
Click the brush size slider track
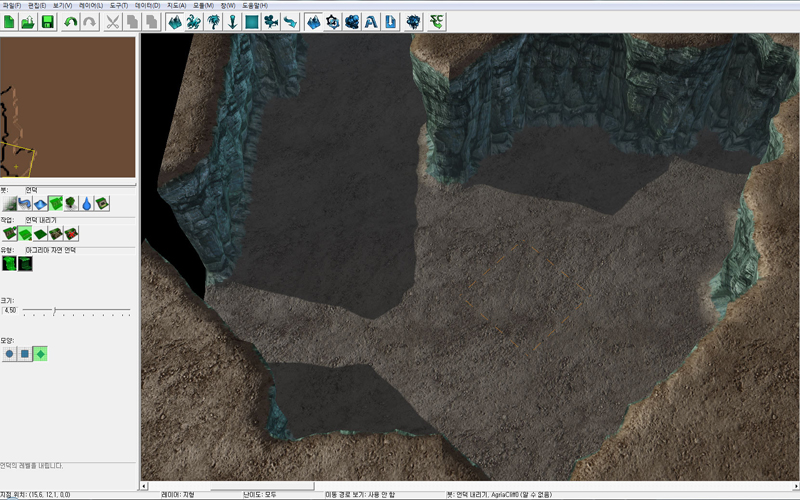[x=77, y=310]
